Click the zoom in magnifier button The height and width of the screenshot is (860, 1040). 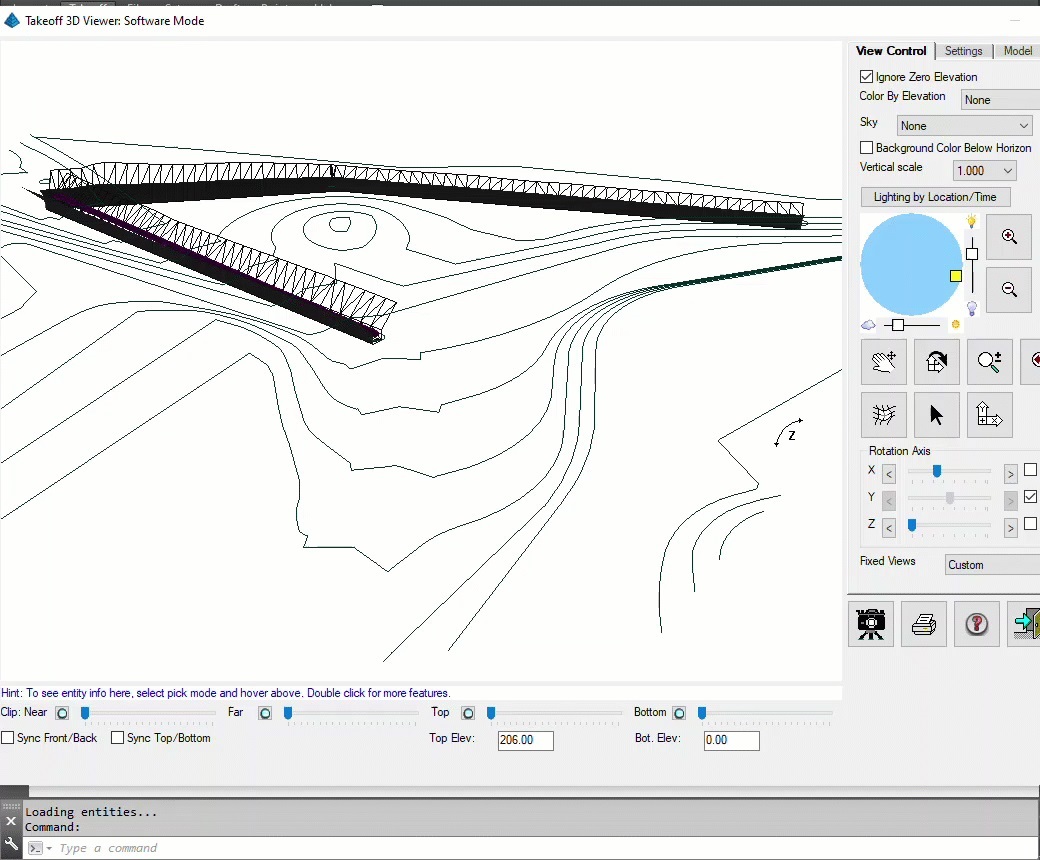[1009, 237]
